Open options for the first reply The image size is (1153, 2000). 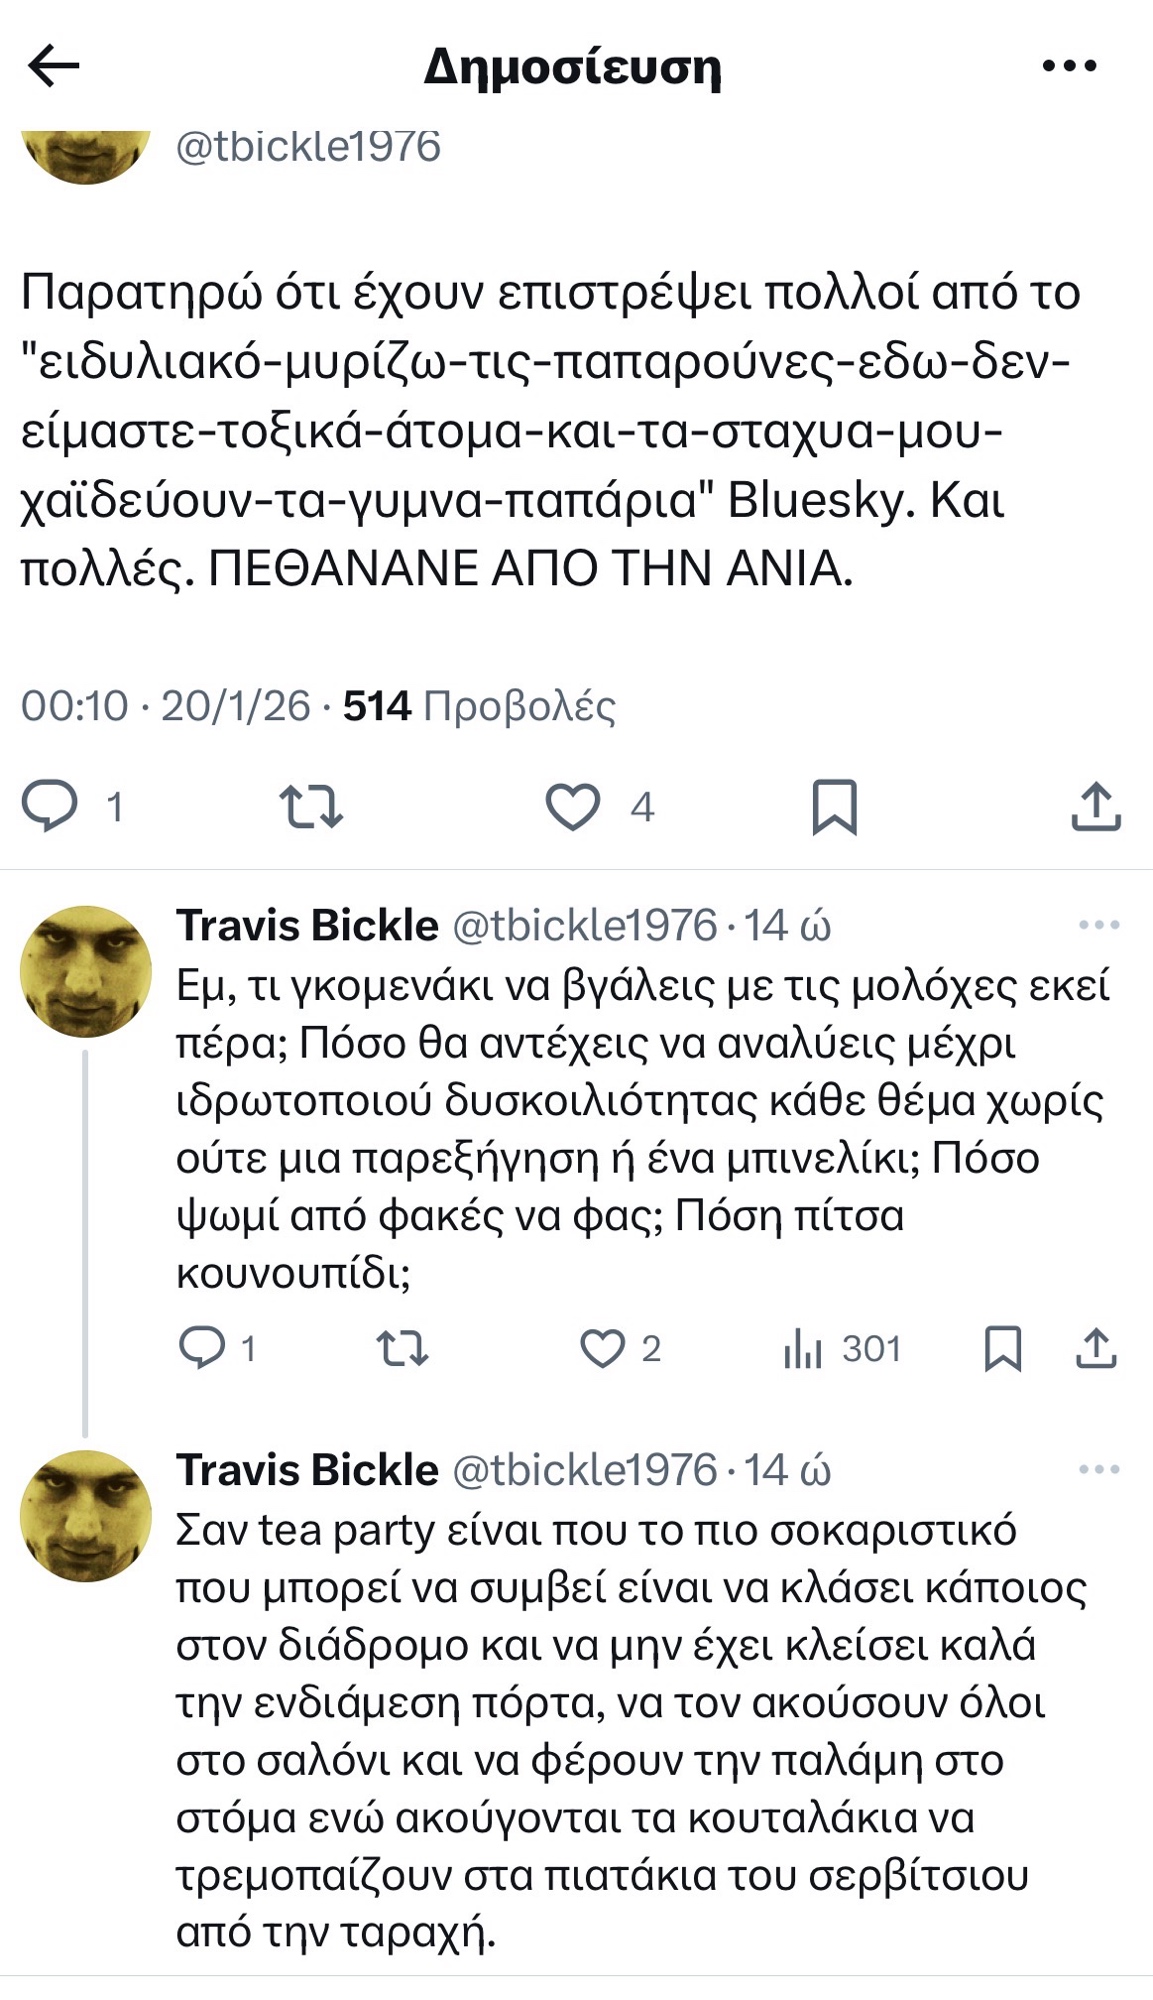coord(1099,925)
